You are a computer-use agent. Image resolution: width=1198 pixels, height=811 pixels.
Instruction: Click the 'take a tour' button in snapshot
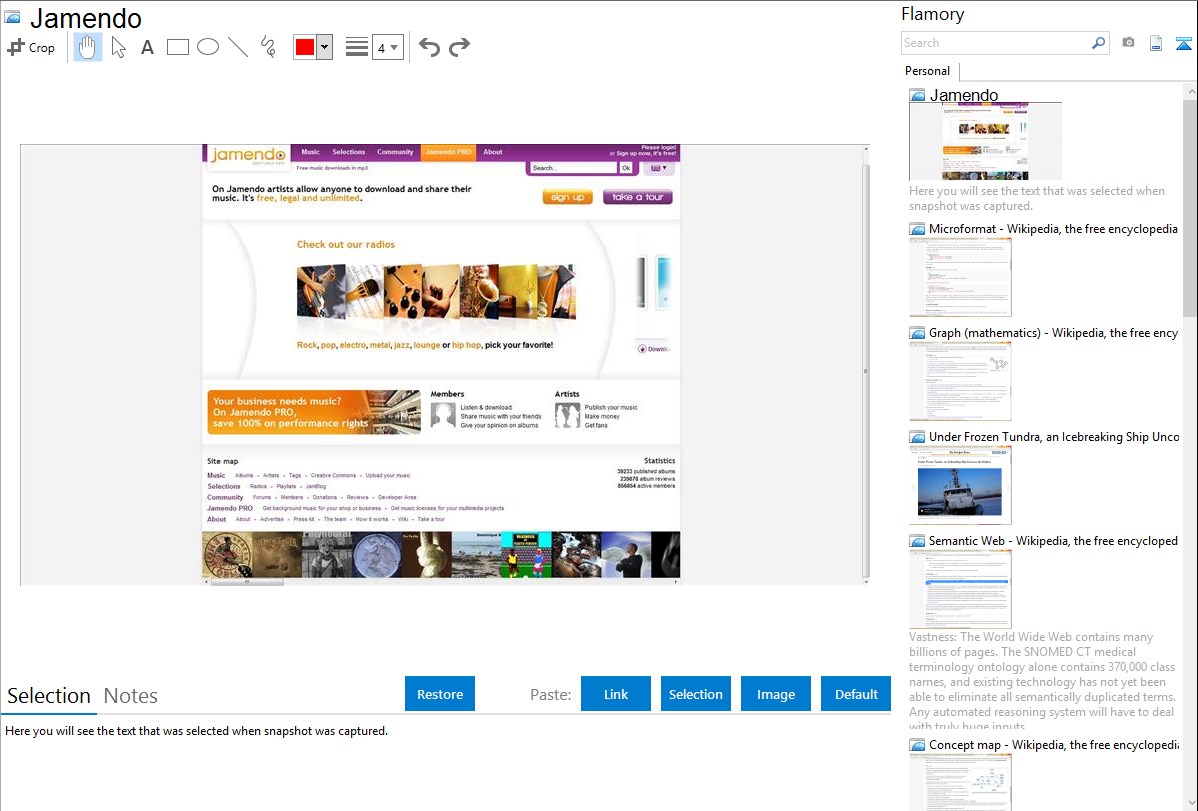638,197
